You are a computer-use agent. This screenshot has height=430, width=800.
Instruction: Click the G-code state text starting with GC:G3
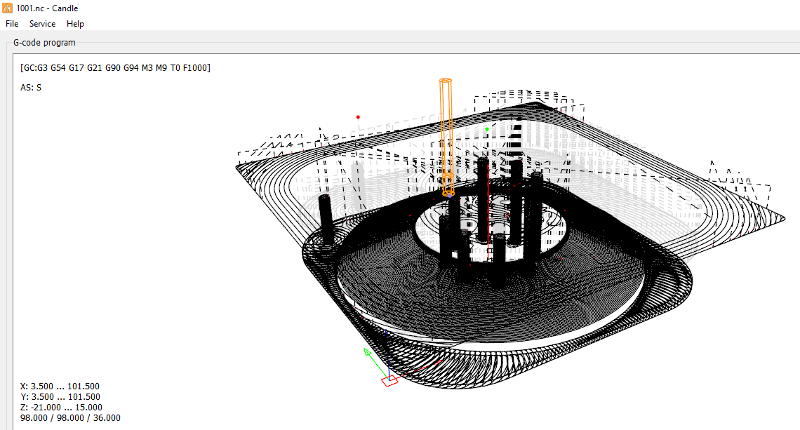115,68
